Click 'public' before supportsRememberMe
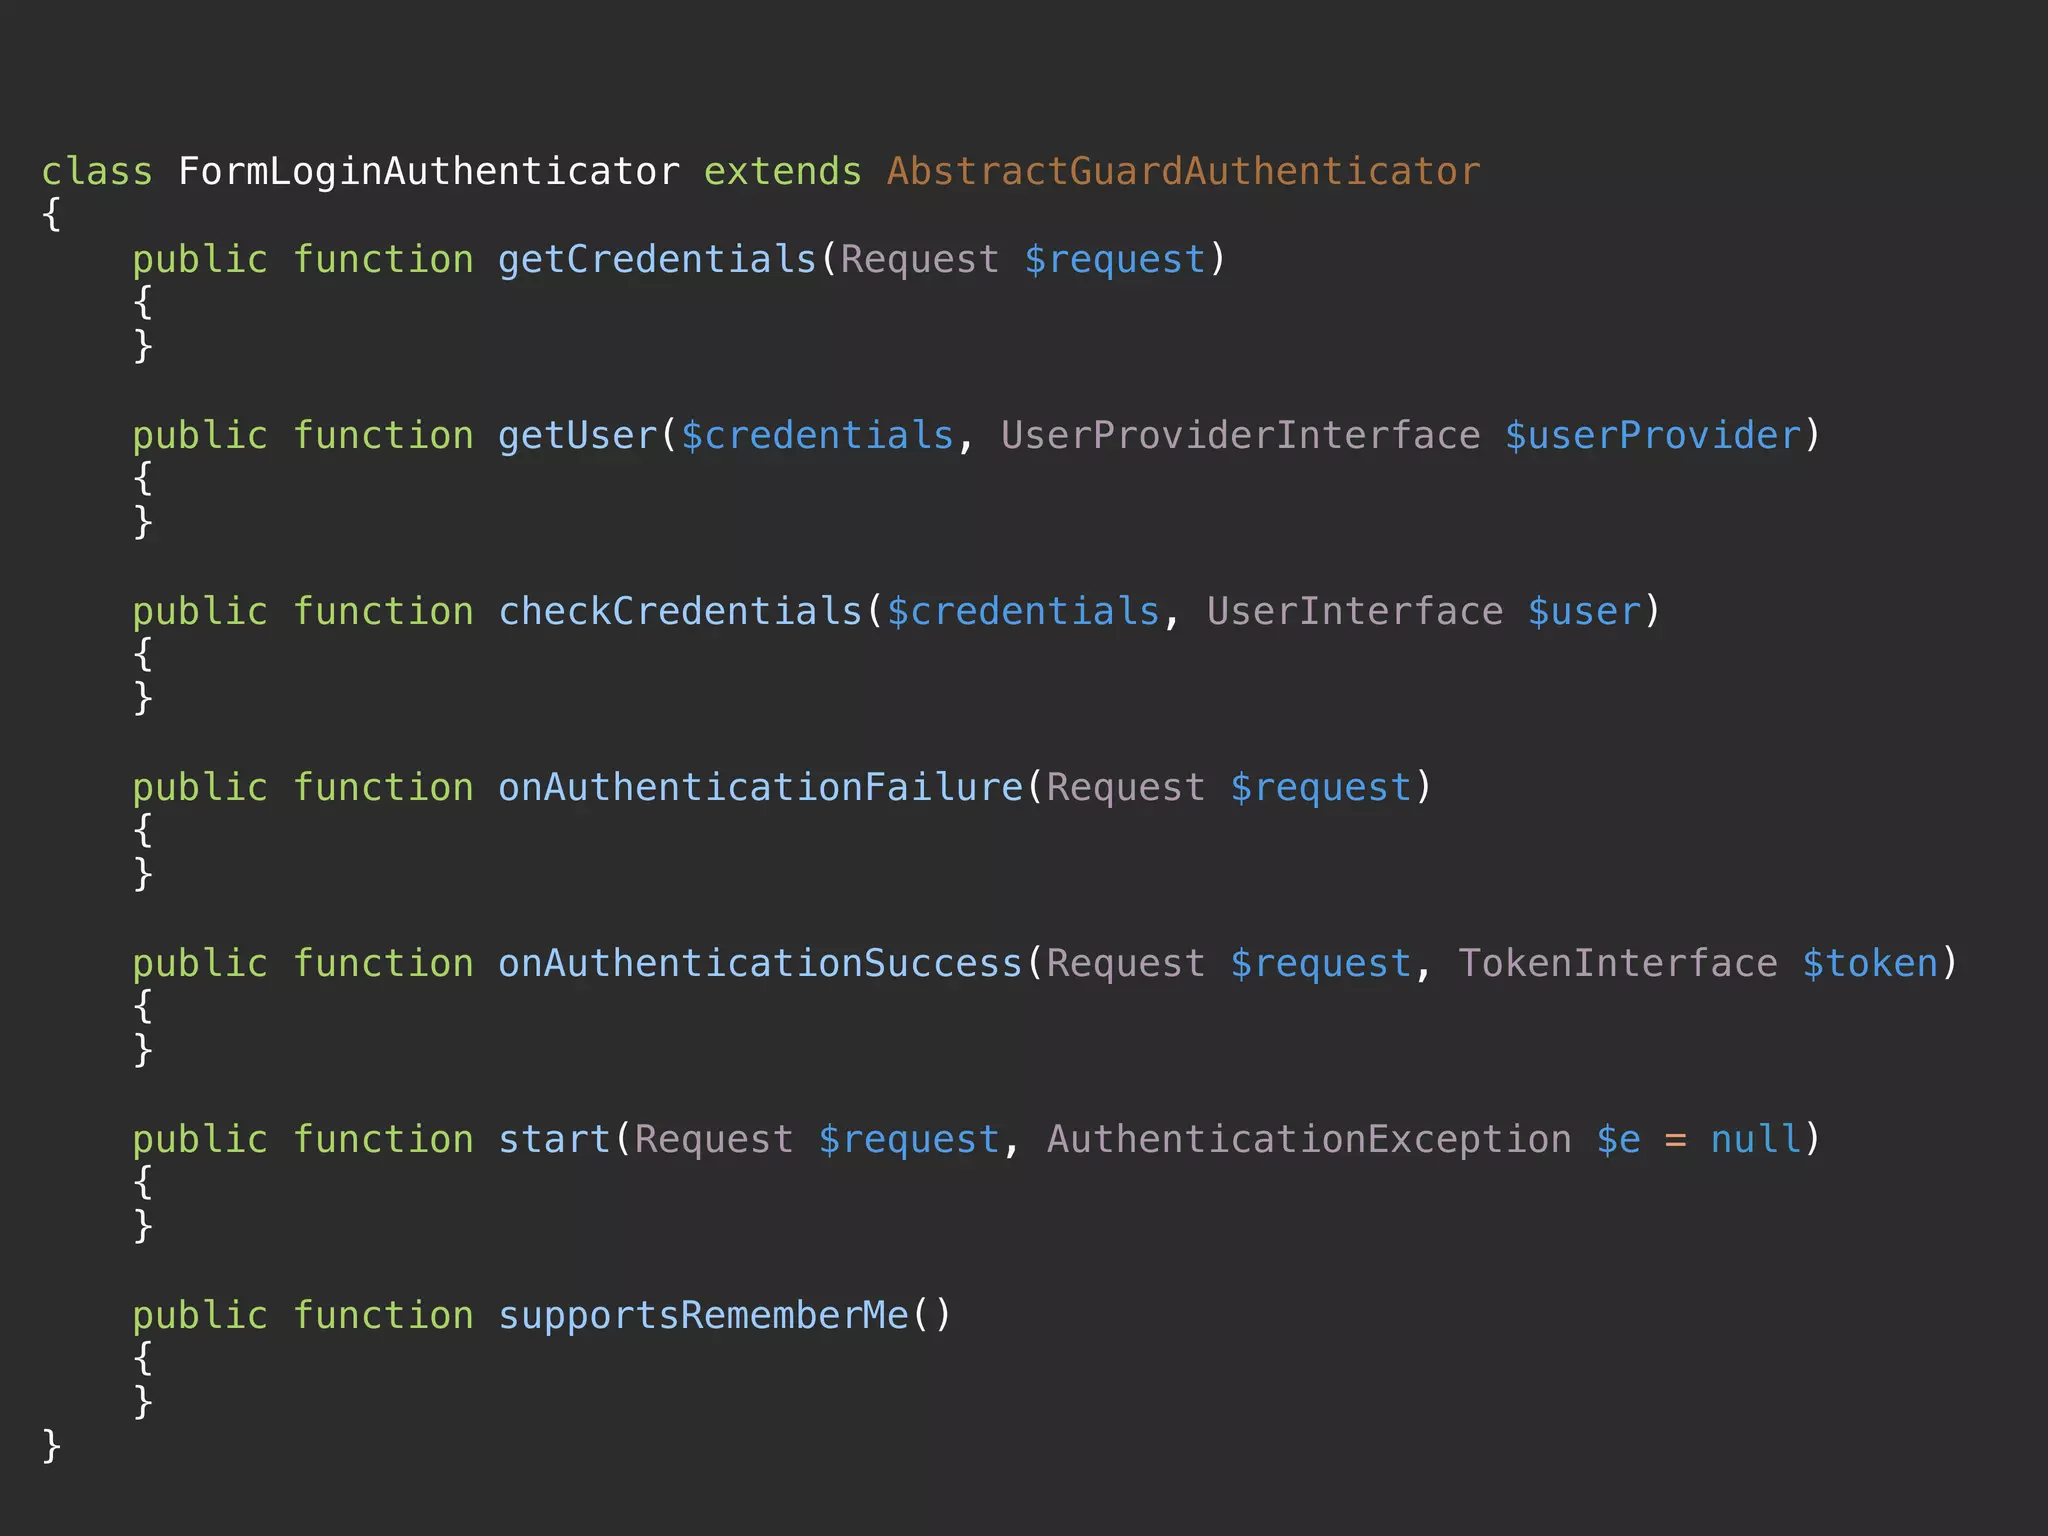The height and width of the screenshot is (1536, 2048). (x=200, y=1315)
